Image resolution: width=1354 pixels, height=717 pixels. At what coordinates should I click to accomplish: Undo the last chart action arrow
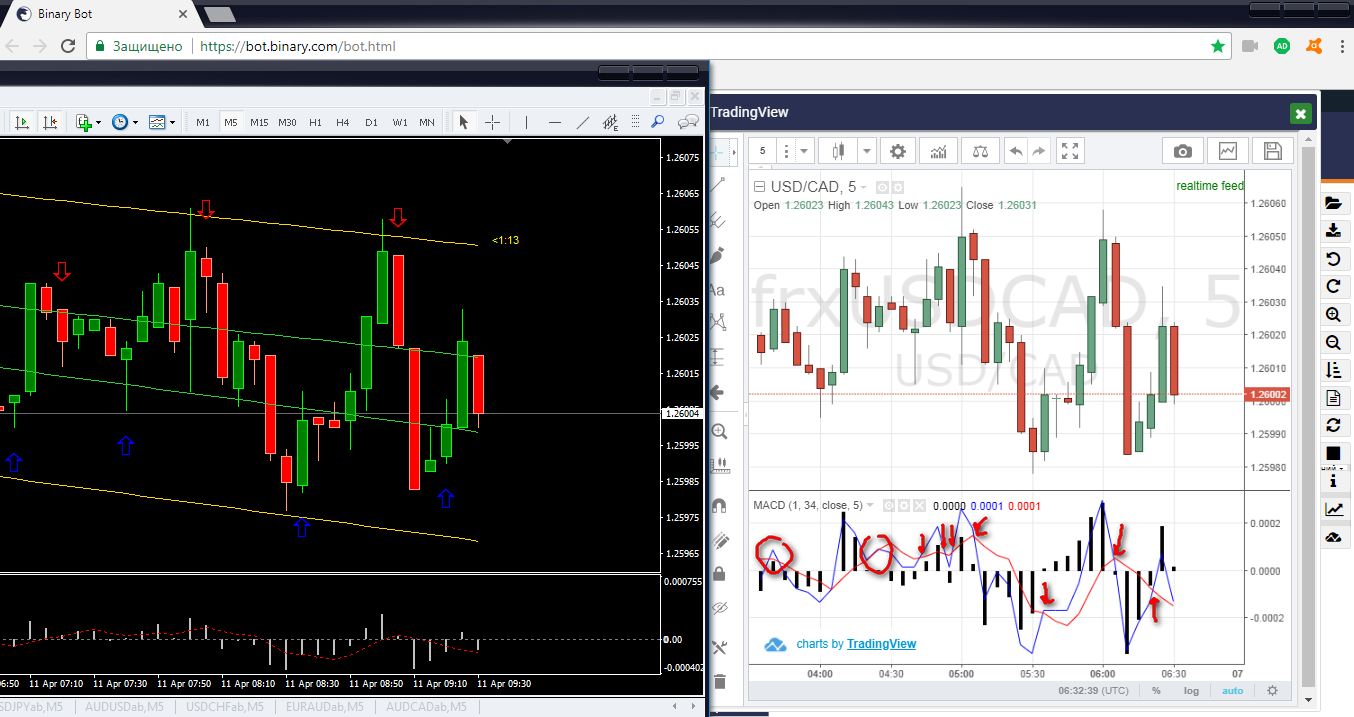(1016, 151)
